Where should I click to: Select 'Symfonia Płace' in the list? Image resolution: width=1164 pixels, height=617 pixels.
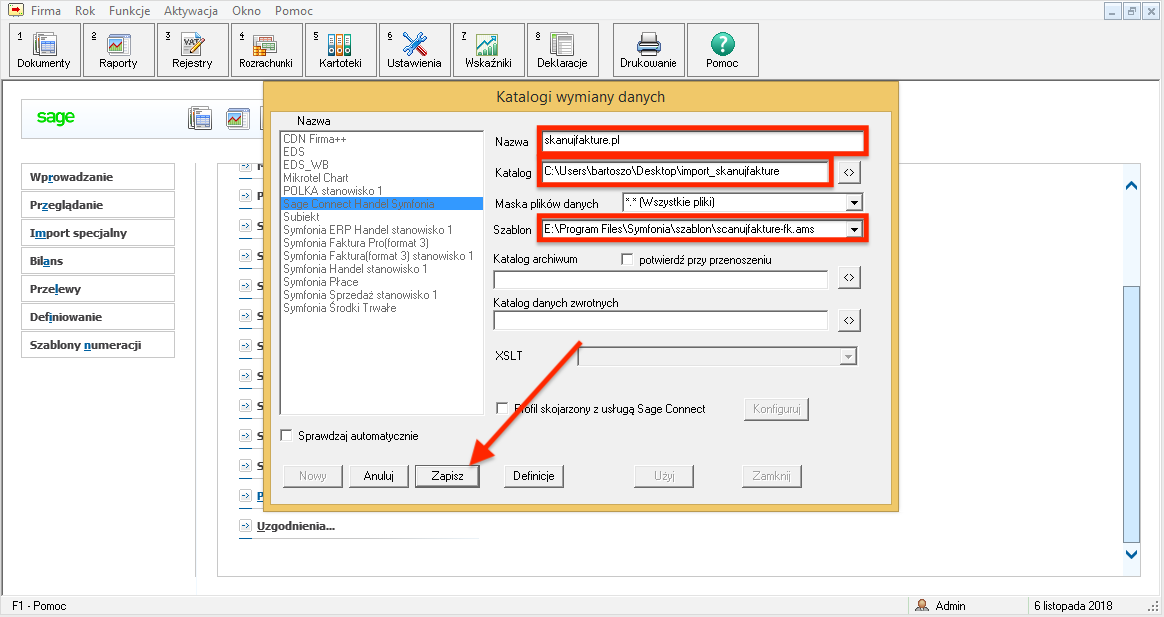(320, 282)
